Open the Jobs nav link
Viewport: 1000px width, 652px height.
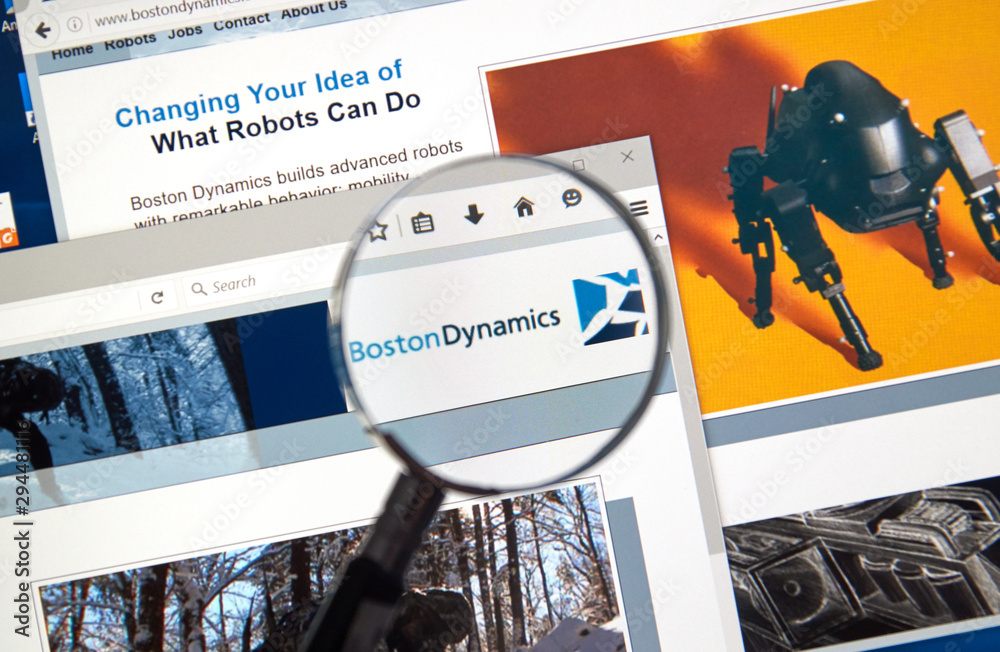tap(185, 31)
